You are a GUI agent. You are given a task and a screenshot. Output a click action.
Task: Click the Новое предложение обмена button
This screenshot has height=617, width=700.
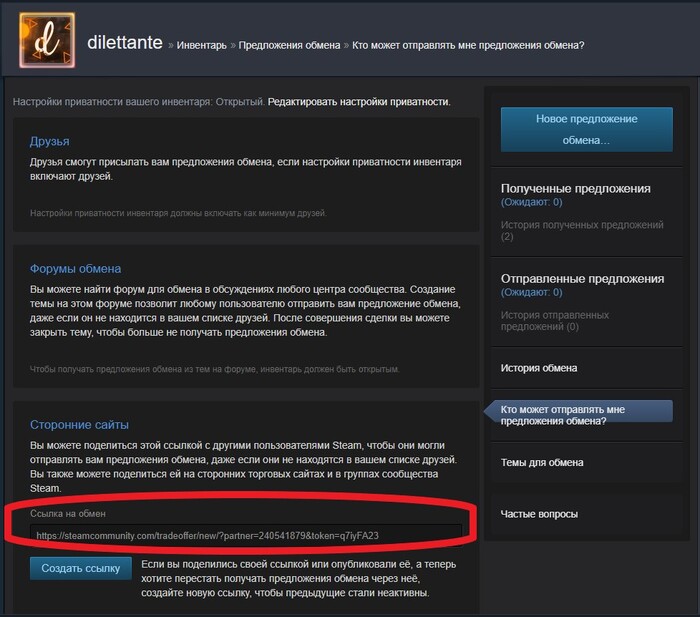pos(587,129)
